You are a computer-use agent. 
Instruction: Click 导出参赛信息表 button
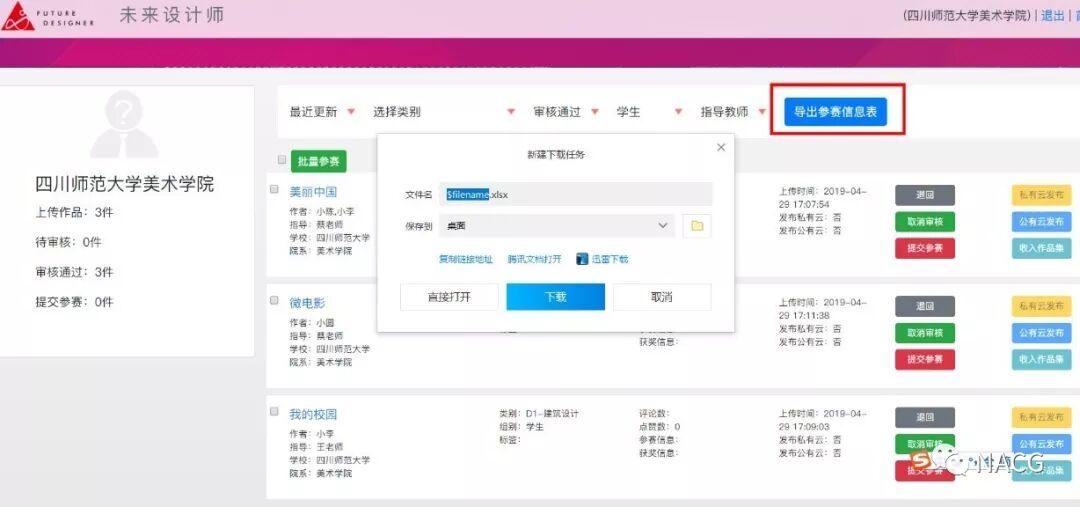click(835, 112)
